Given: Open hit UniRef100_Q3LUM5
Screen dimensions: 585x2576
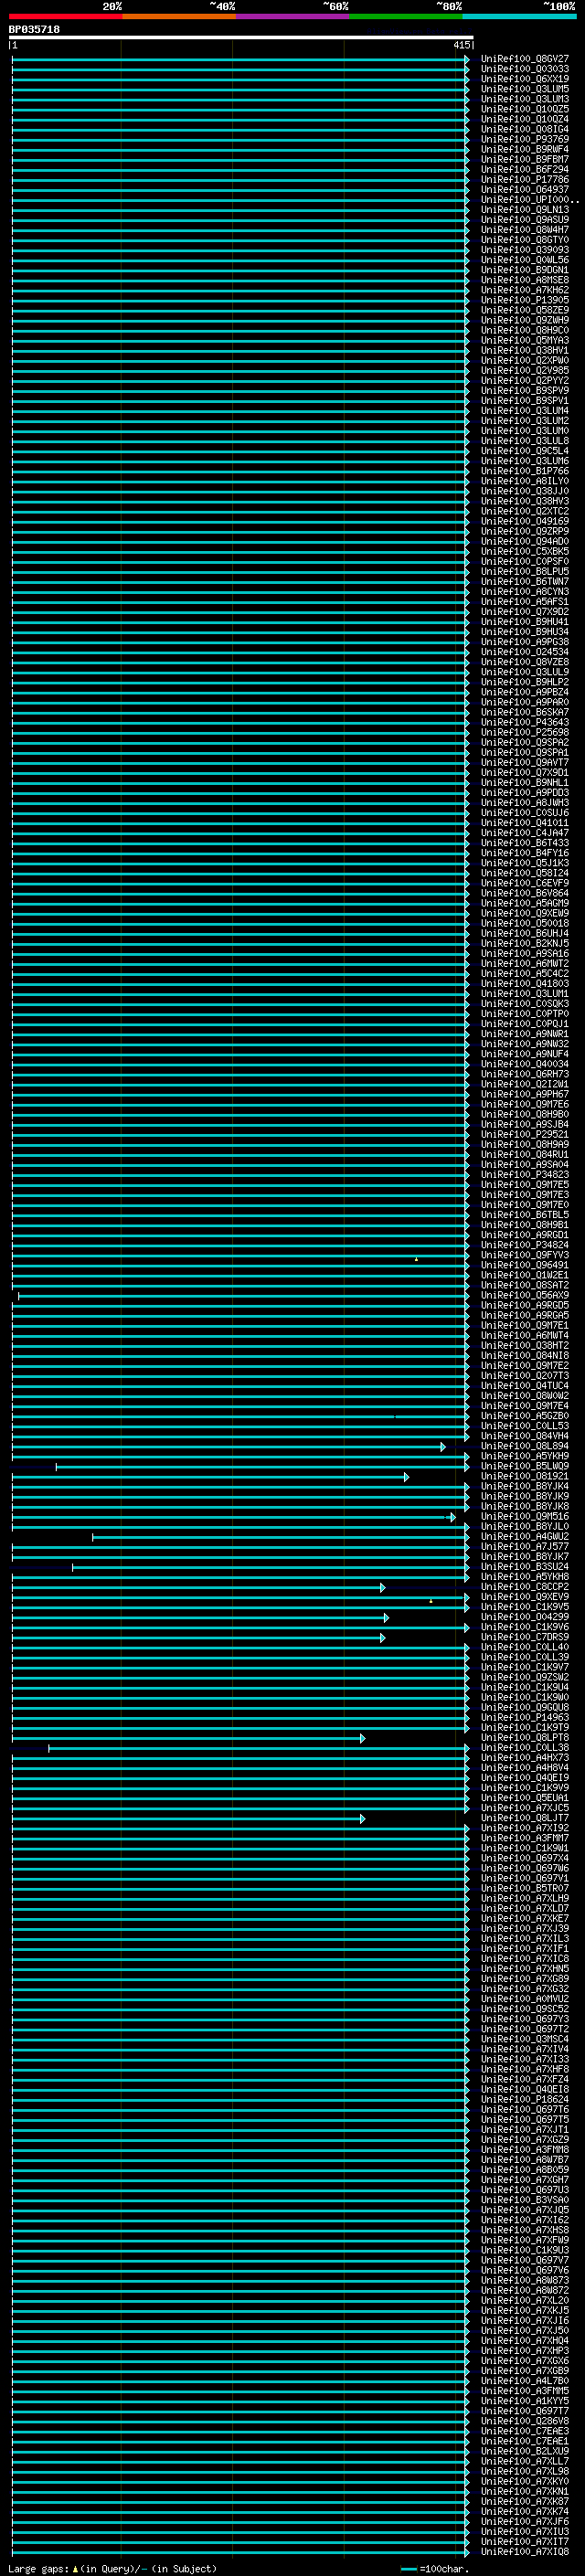Looking at the screenshot, I should (525, 89).
